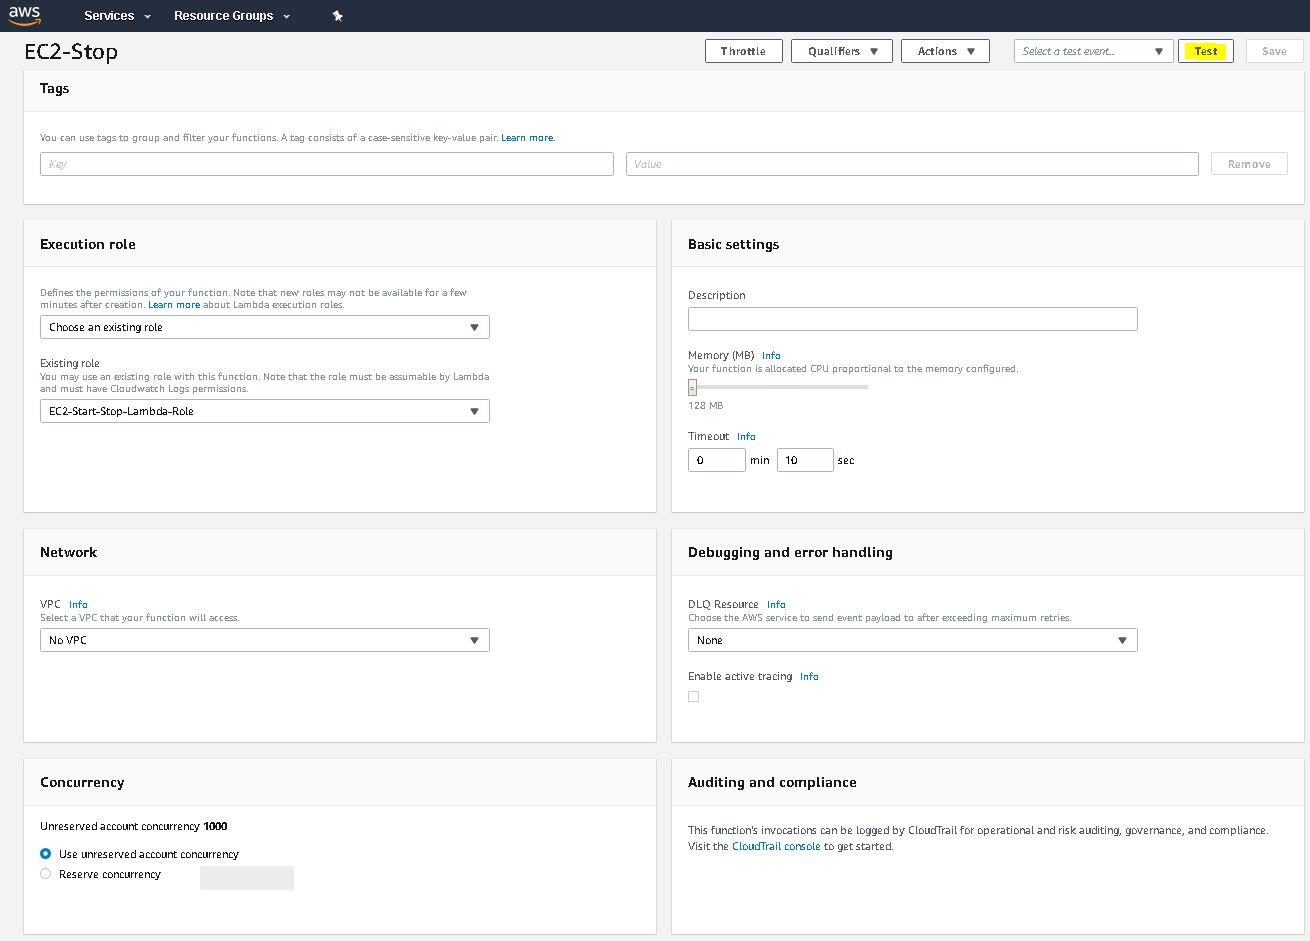Open the DLQ Resource dropdown

click(x=912, y=640)
